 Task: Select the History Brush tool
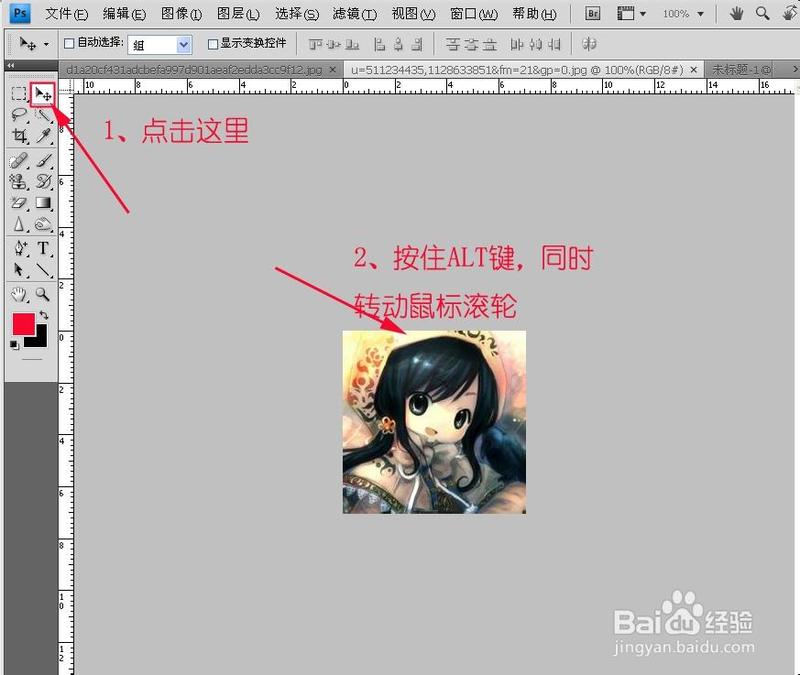(x=44, y=182)
